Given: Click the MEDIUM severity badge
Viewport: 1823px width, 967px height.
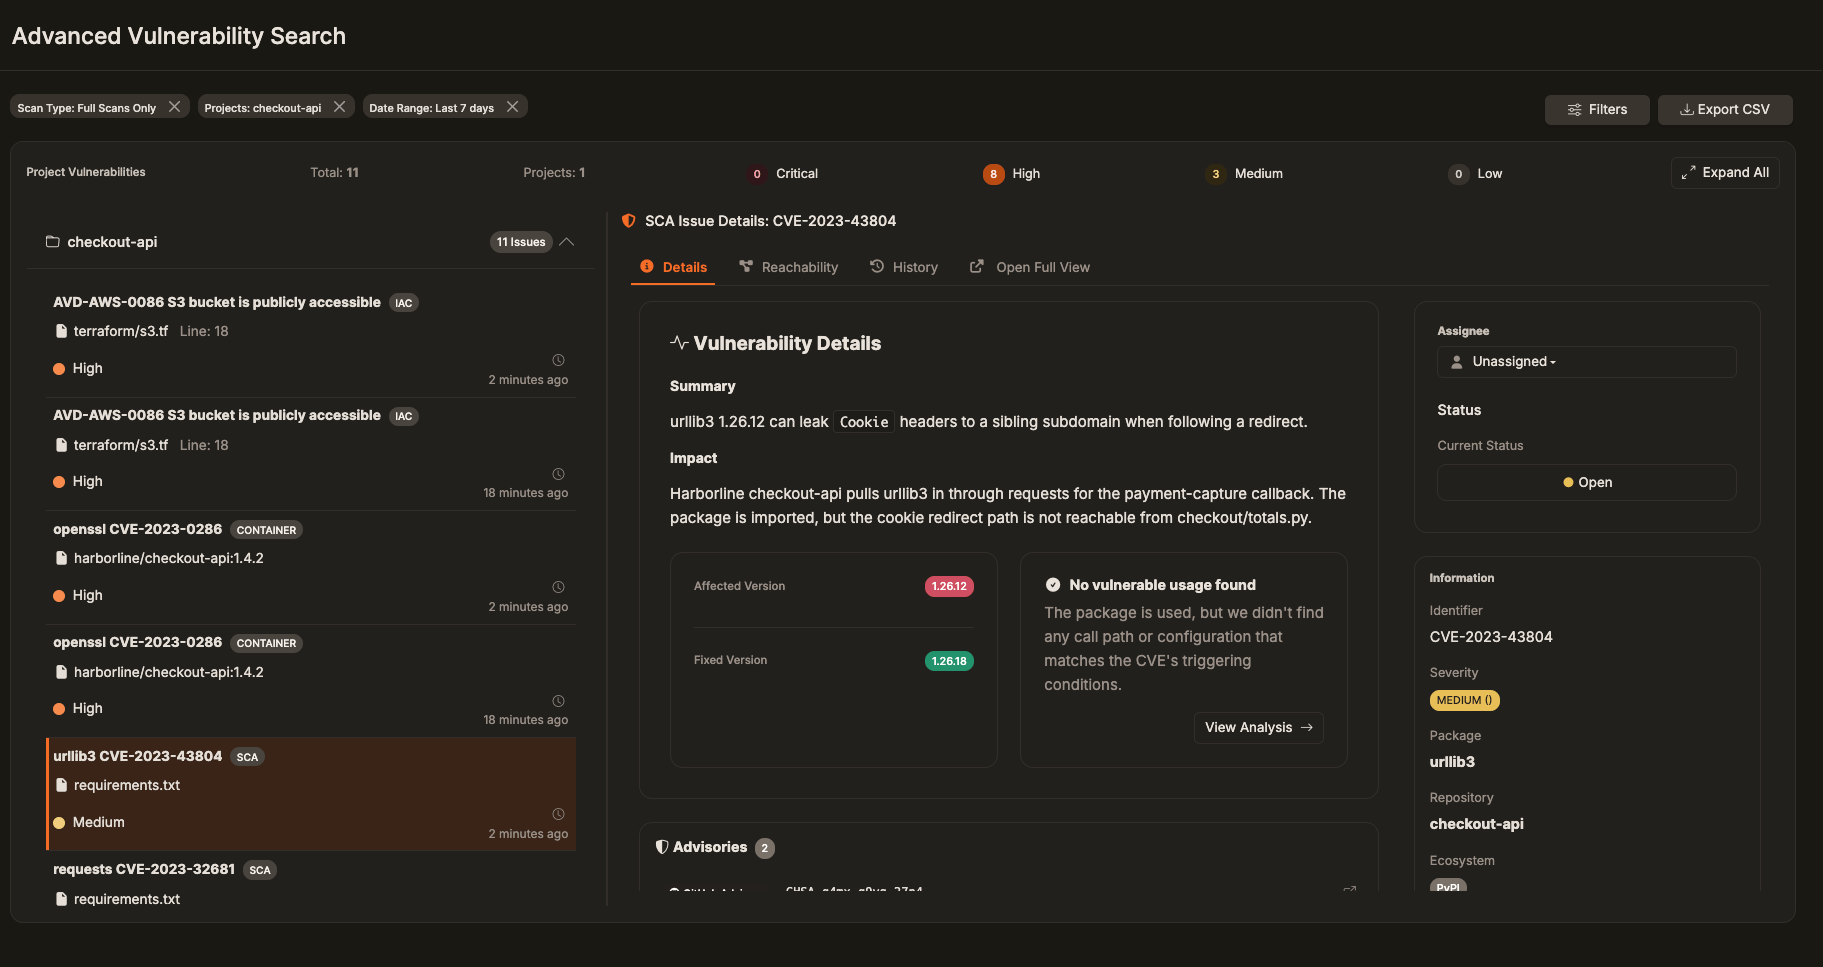Looking at the screenshot, I should point(1464,700).
